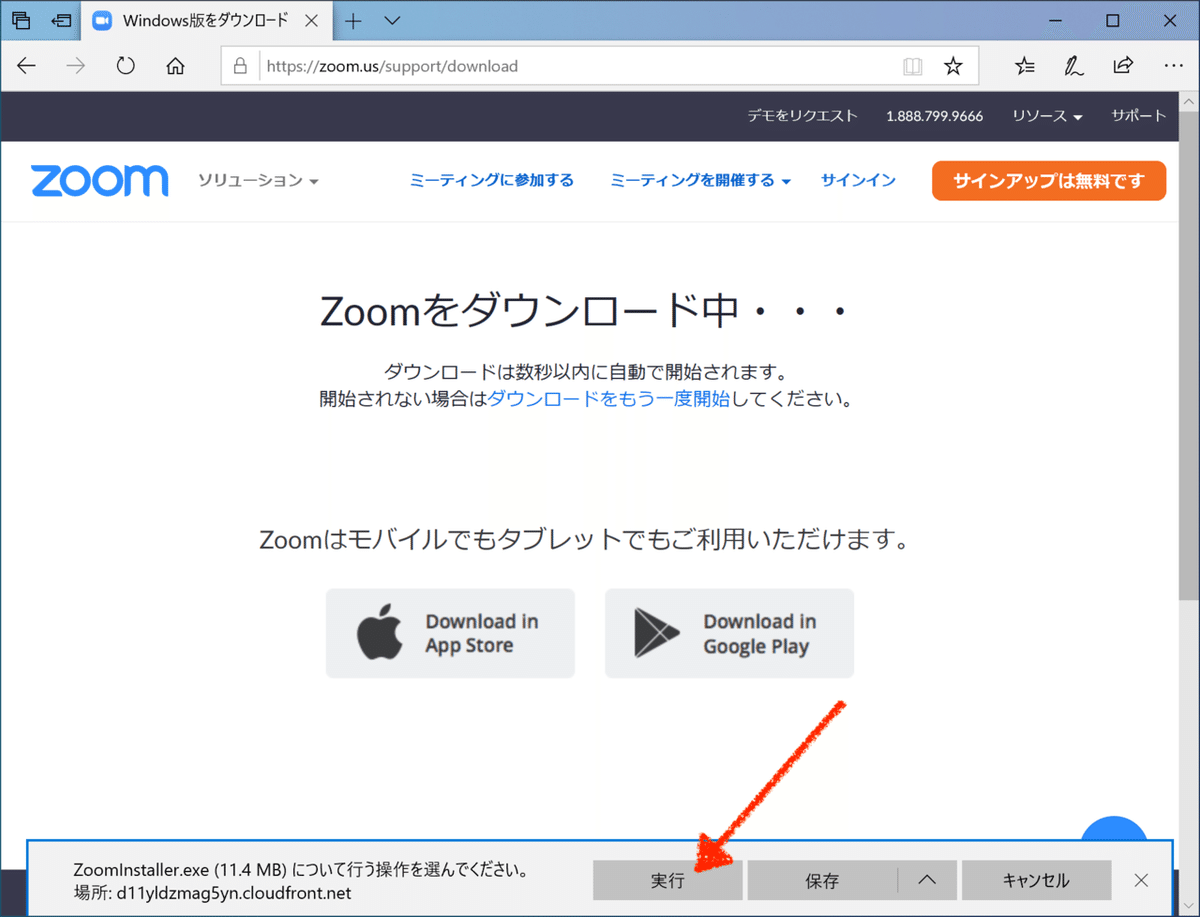Expand the リソース dropdown menu
This screenshot has width=1200, height=917.
(x=1047, y=116)
